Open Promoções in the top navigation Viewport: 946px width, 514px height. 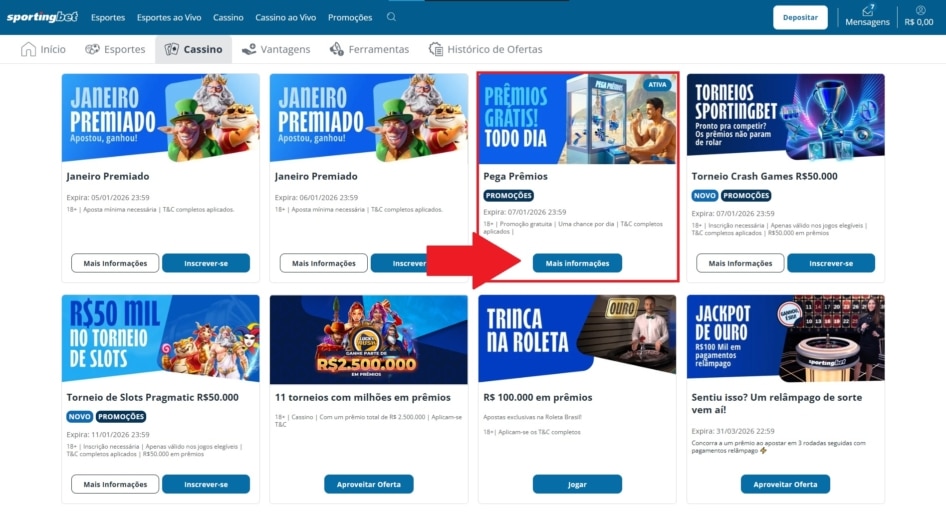click(x=350, y=17)
